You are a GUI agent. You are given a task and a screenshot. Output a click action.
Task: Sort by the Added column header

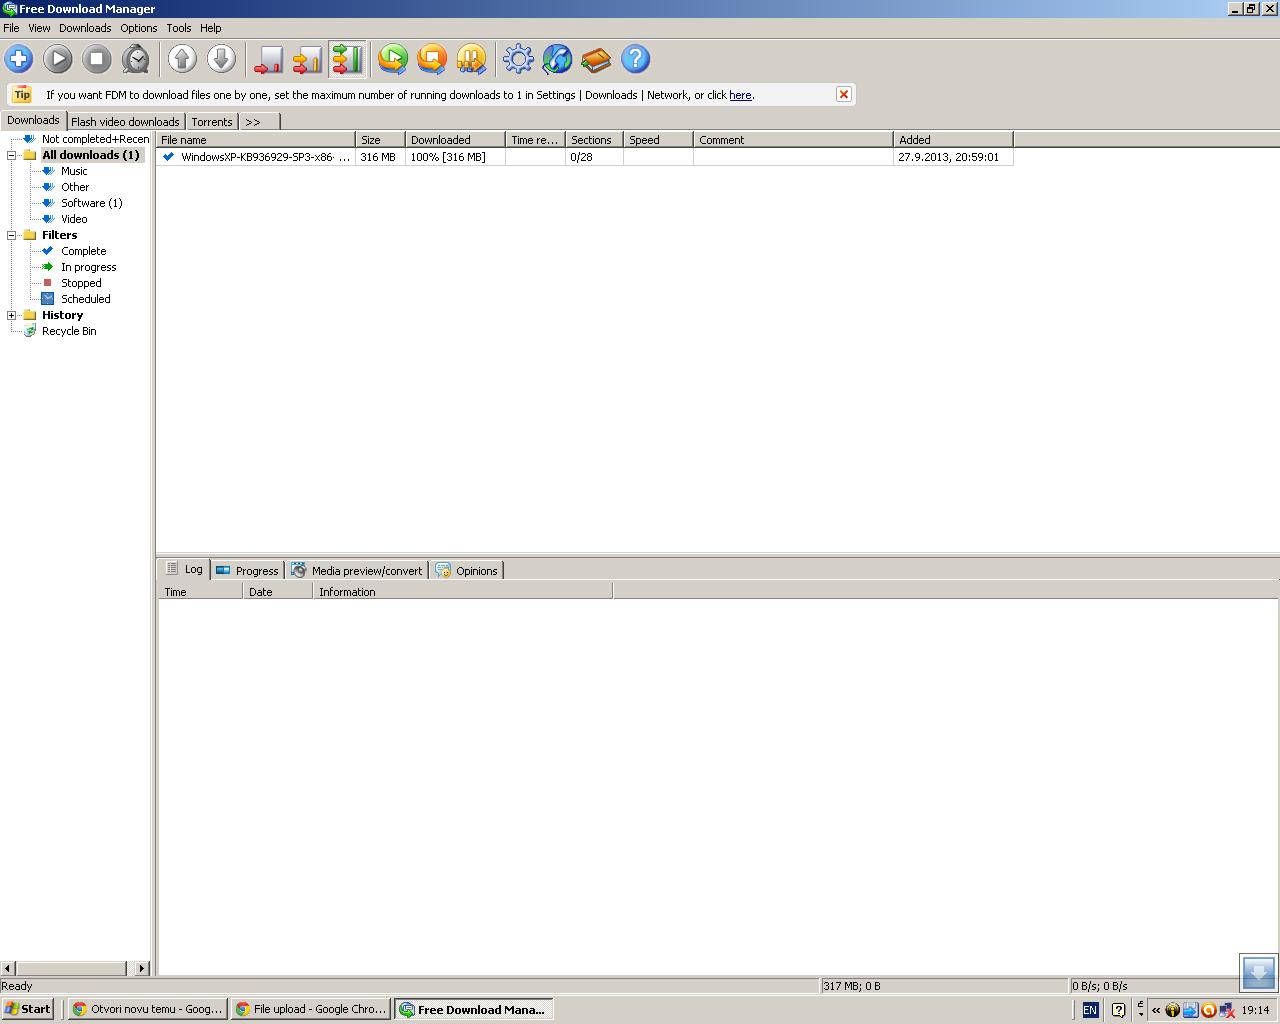tap(953, 140)
